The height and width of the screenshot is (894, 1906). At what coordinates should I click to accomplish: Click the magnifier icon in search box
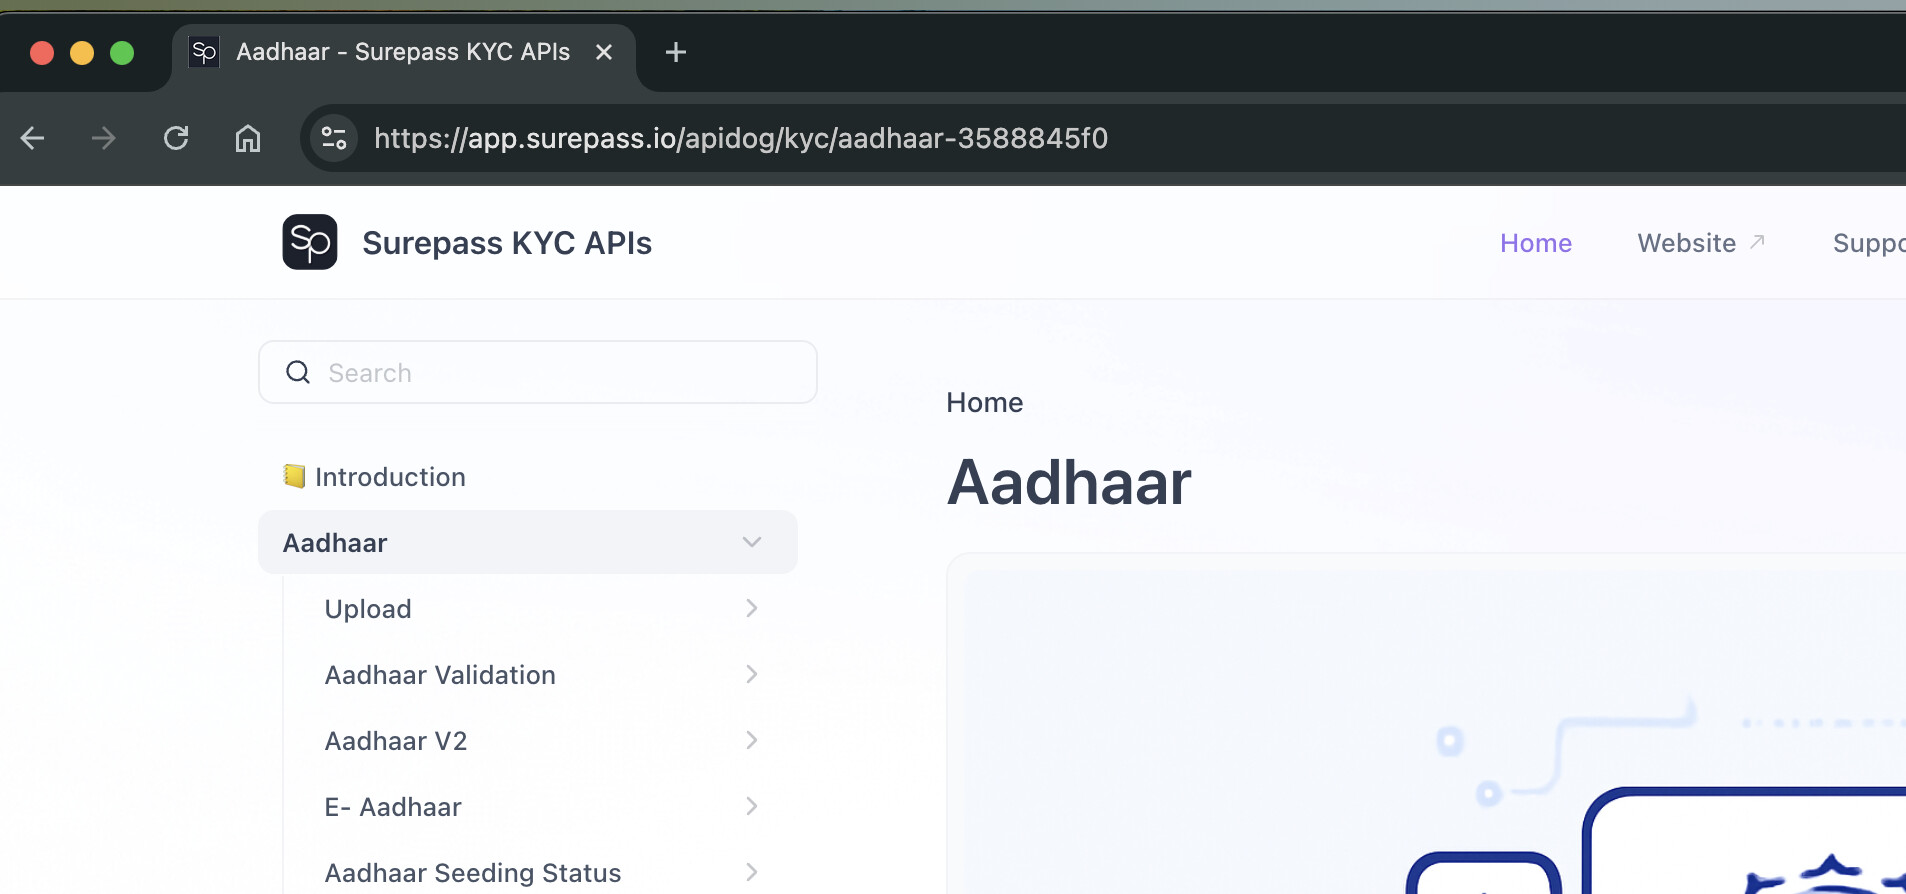[x=298, y=372]
